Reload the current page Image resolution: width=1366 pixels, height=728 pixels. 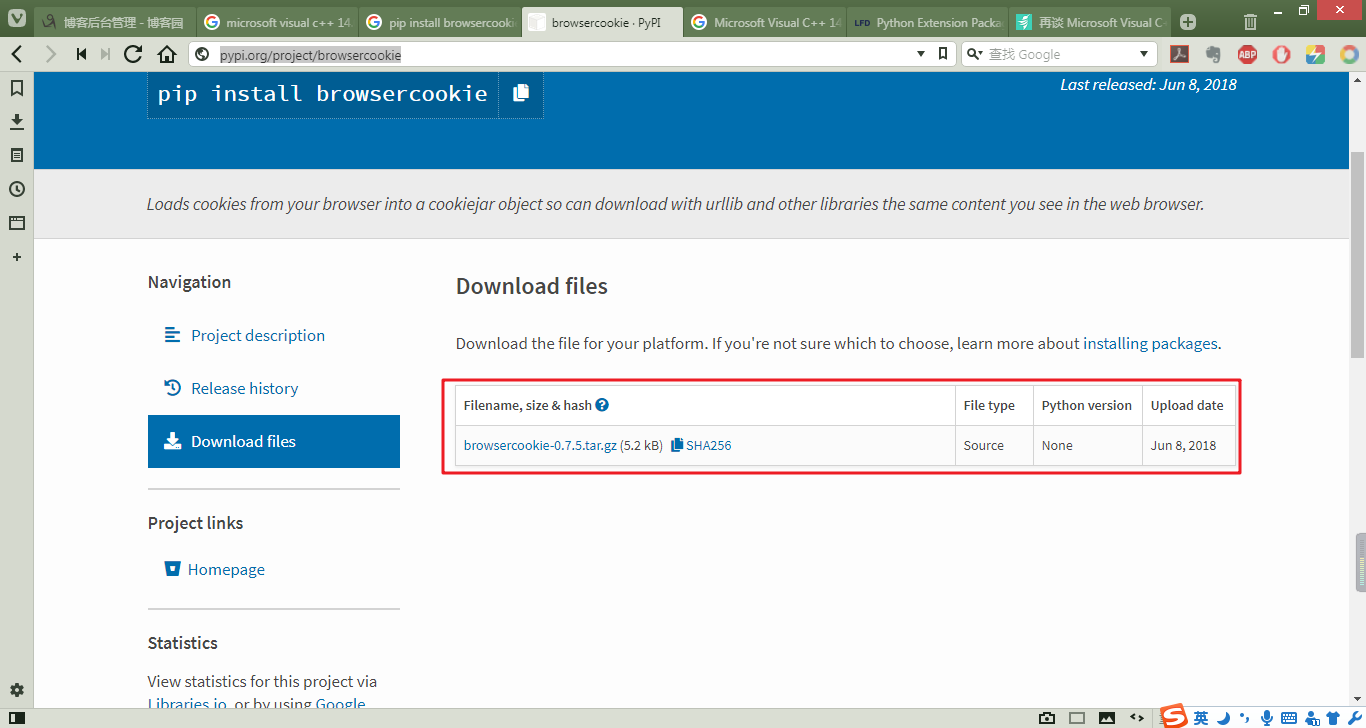pyautogui.click(x=133, y=54)
